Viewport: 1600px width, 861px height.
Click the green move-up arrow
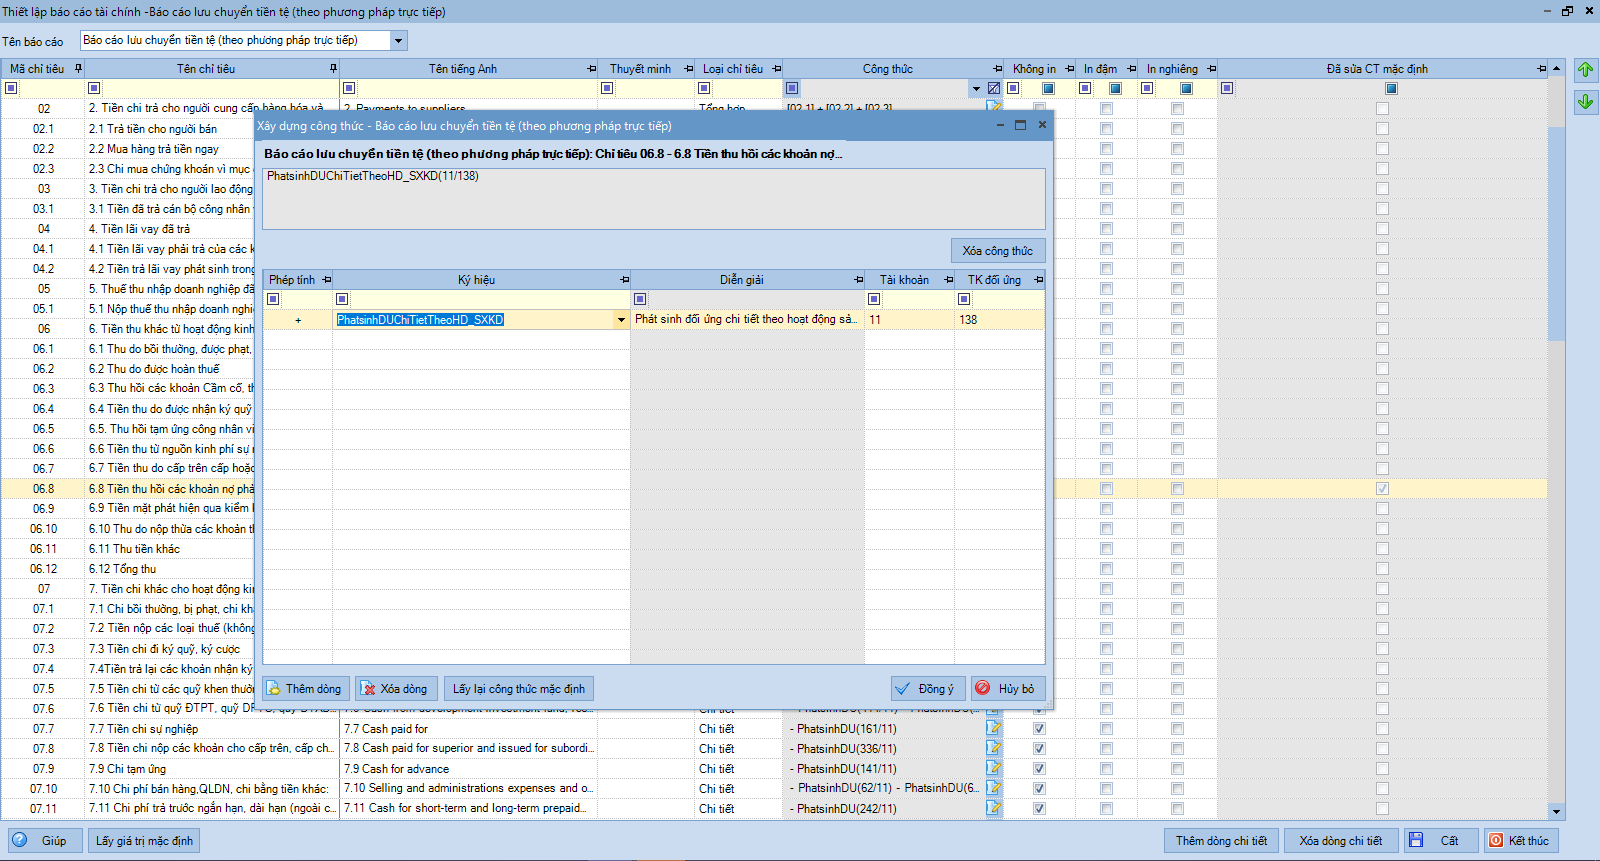[x=1585, y=70]
